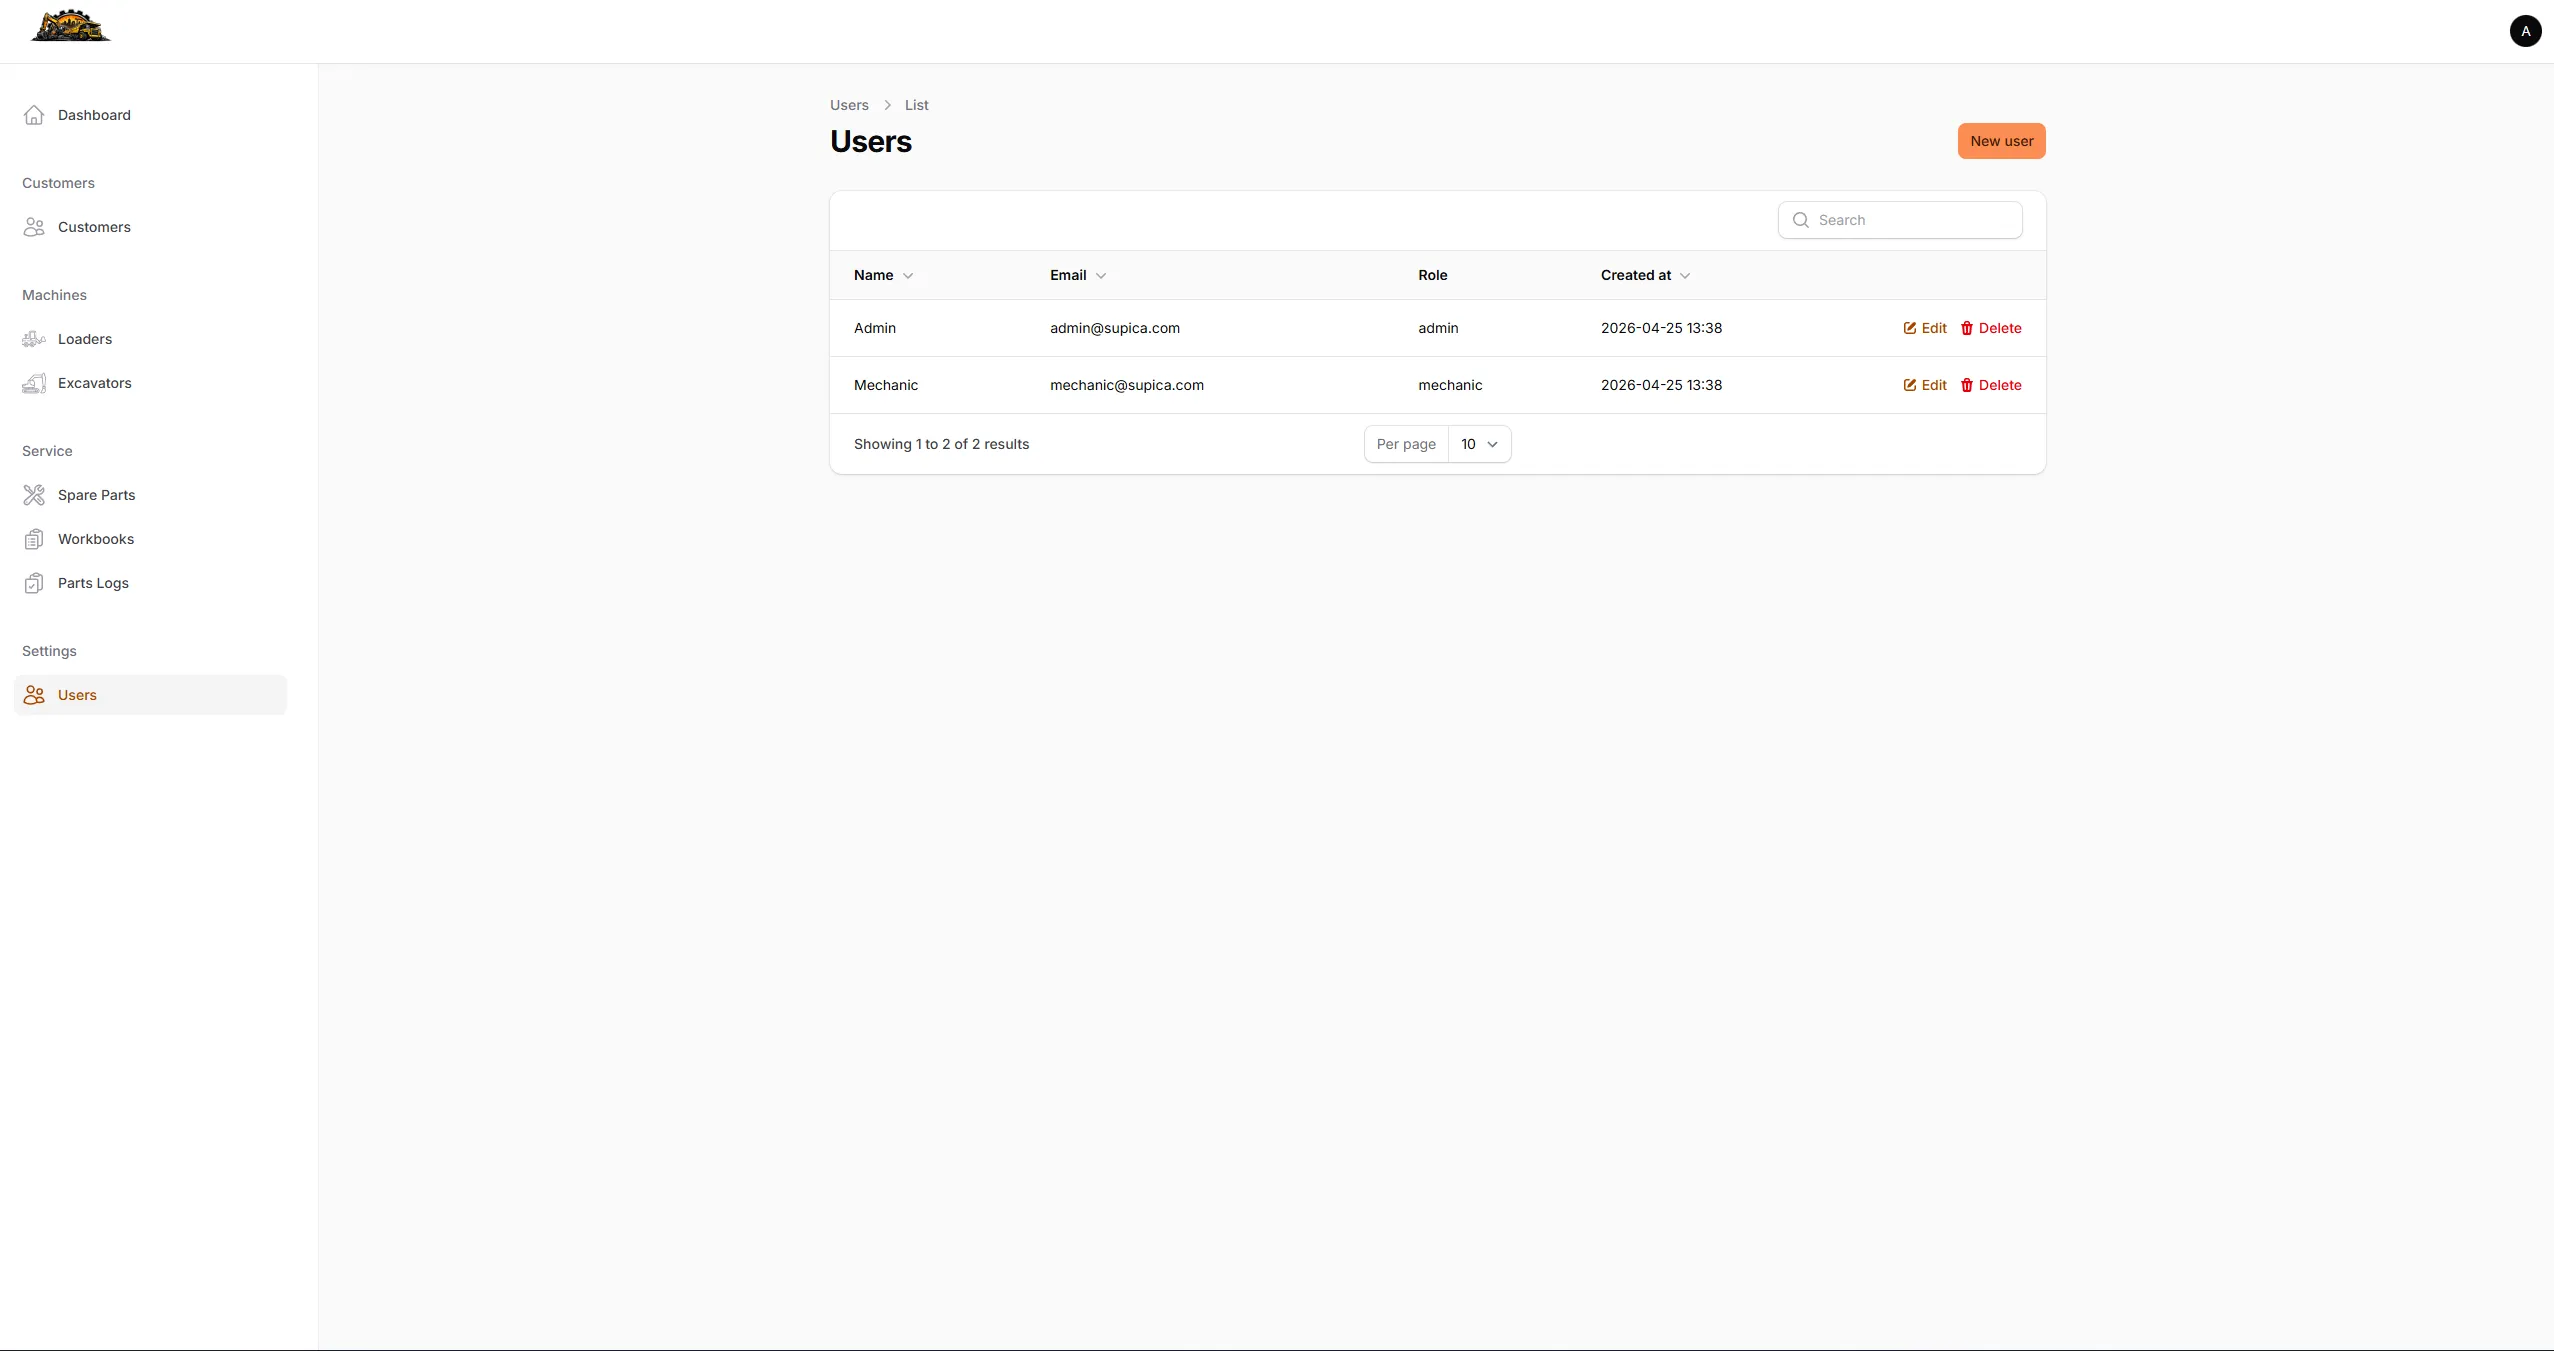
Task: Click the Mechanic name cell
Action: (886, 385)
